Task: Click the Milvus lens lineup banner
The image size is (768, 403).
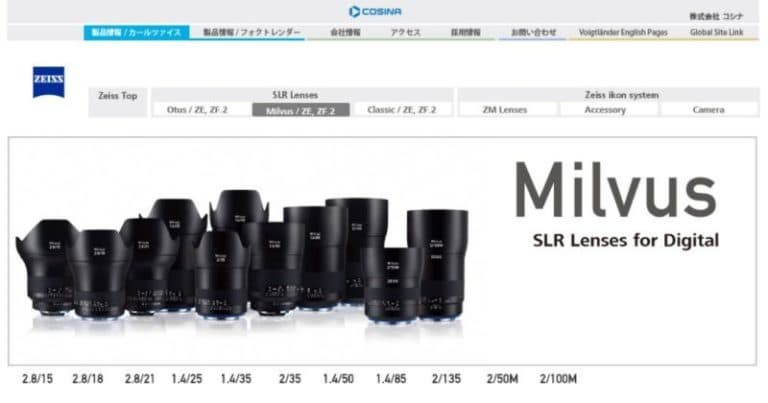Action: (382, 251)
